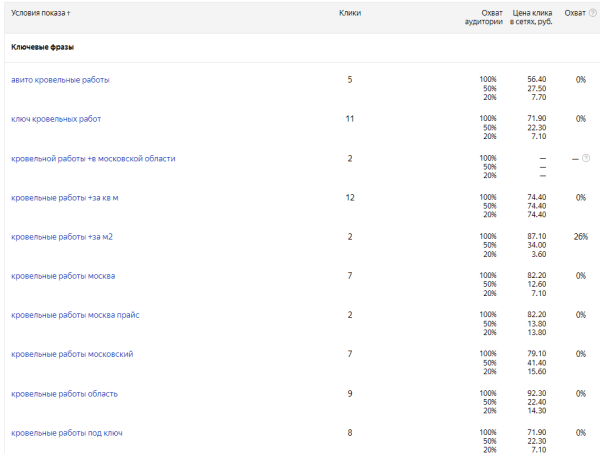The width and height of the screenshot is (600, 453).
Task: Click the 92.30 price for кровельные работы область
Action: (536, 393)
